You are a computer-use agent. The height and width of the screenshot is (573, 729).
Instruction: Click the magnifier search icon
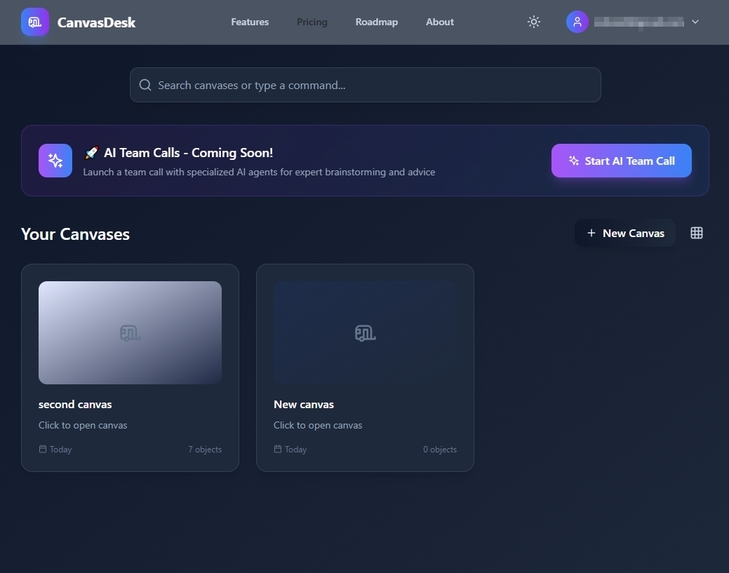coord(145,85)
